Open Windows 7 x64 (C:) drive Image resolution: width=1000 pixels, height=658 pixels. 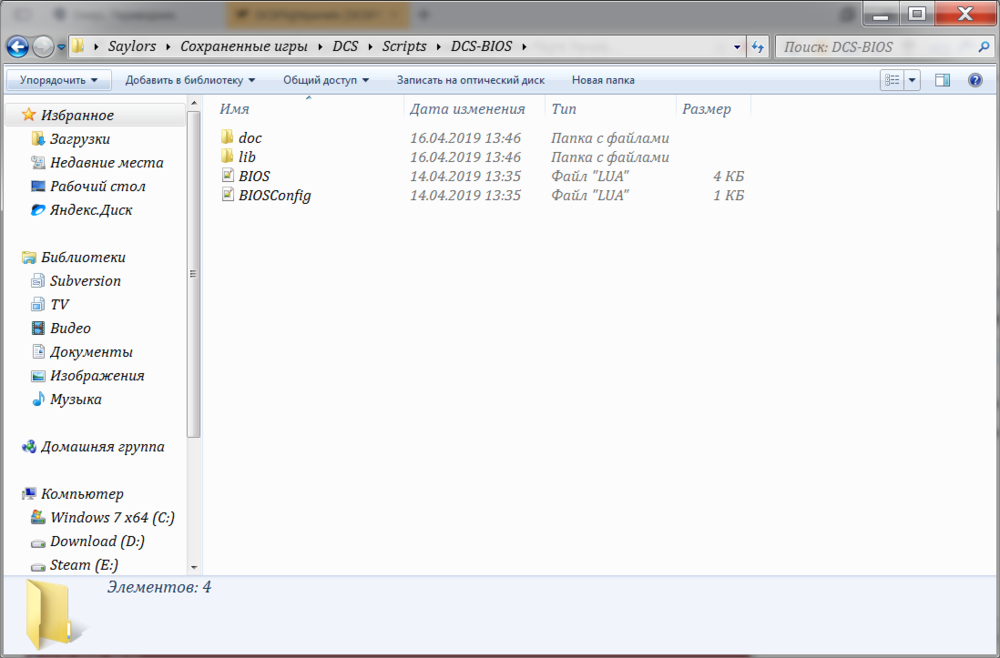112,517
